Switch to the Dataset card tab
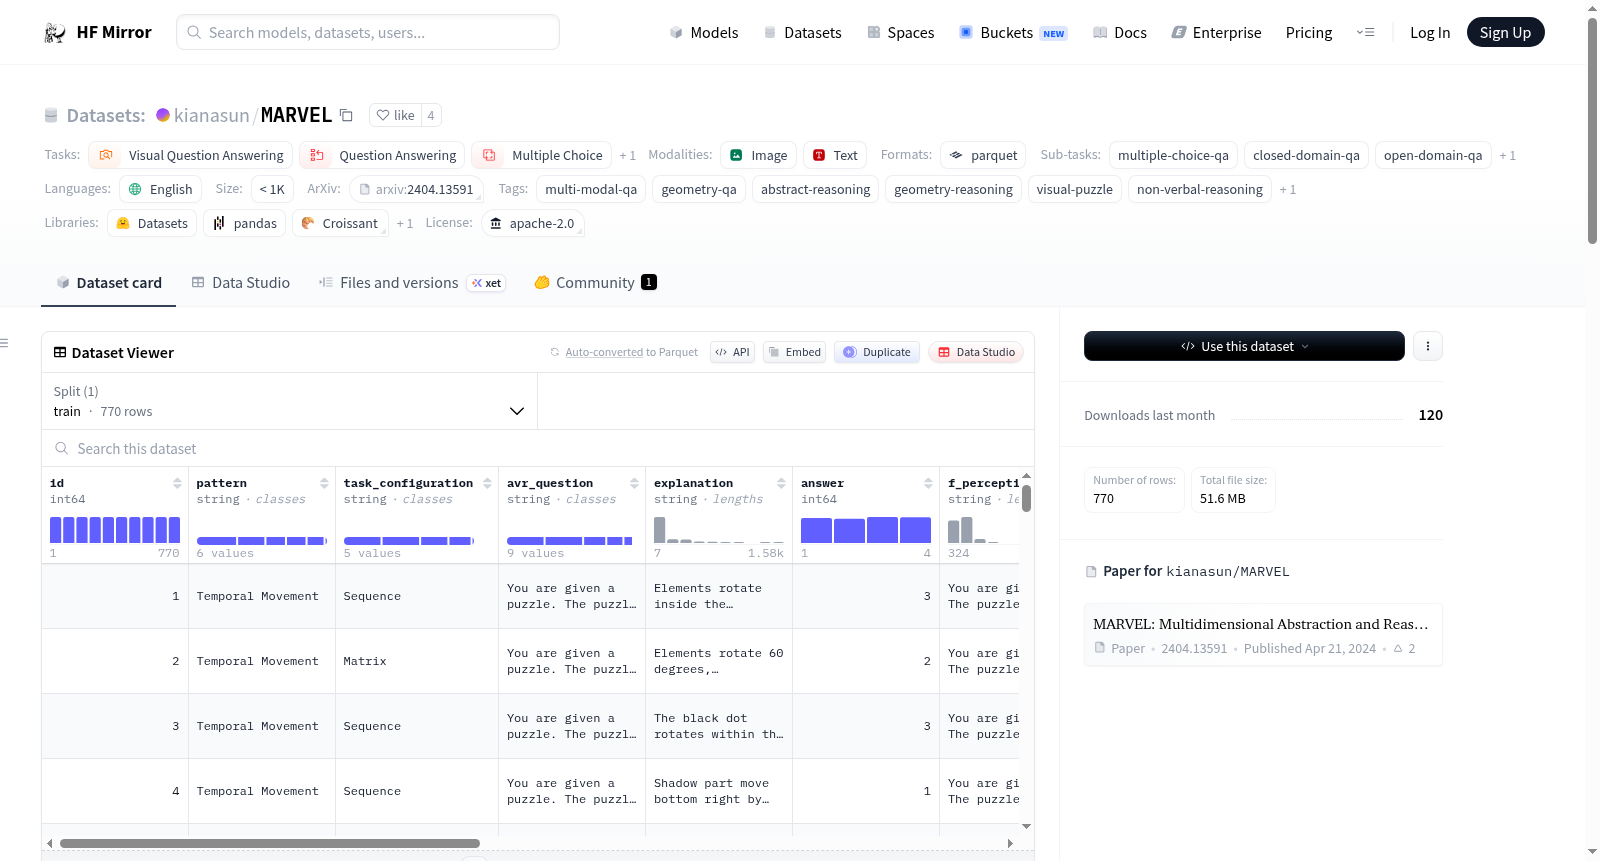Image resolution: width=1600 pixels, height=861 pixels. [x=109, y=283]
